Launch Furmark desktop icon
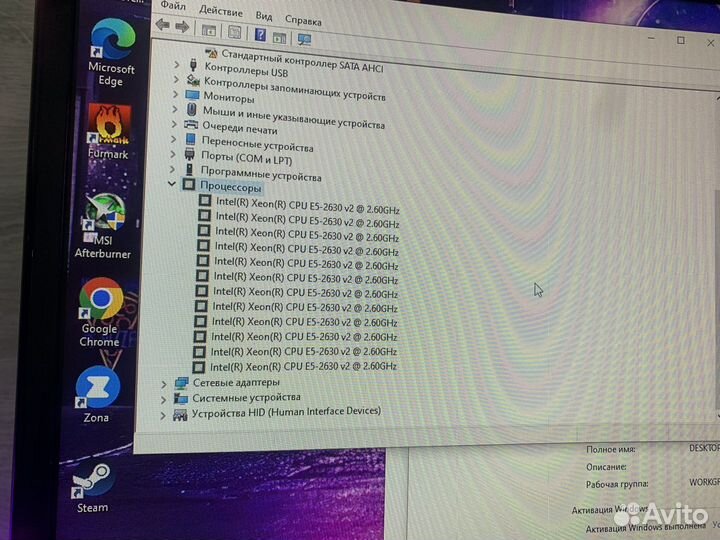 pyautogui.click(x=109, y=132)
